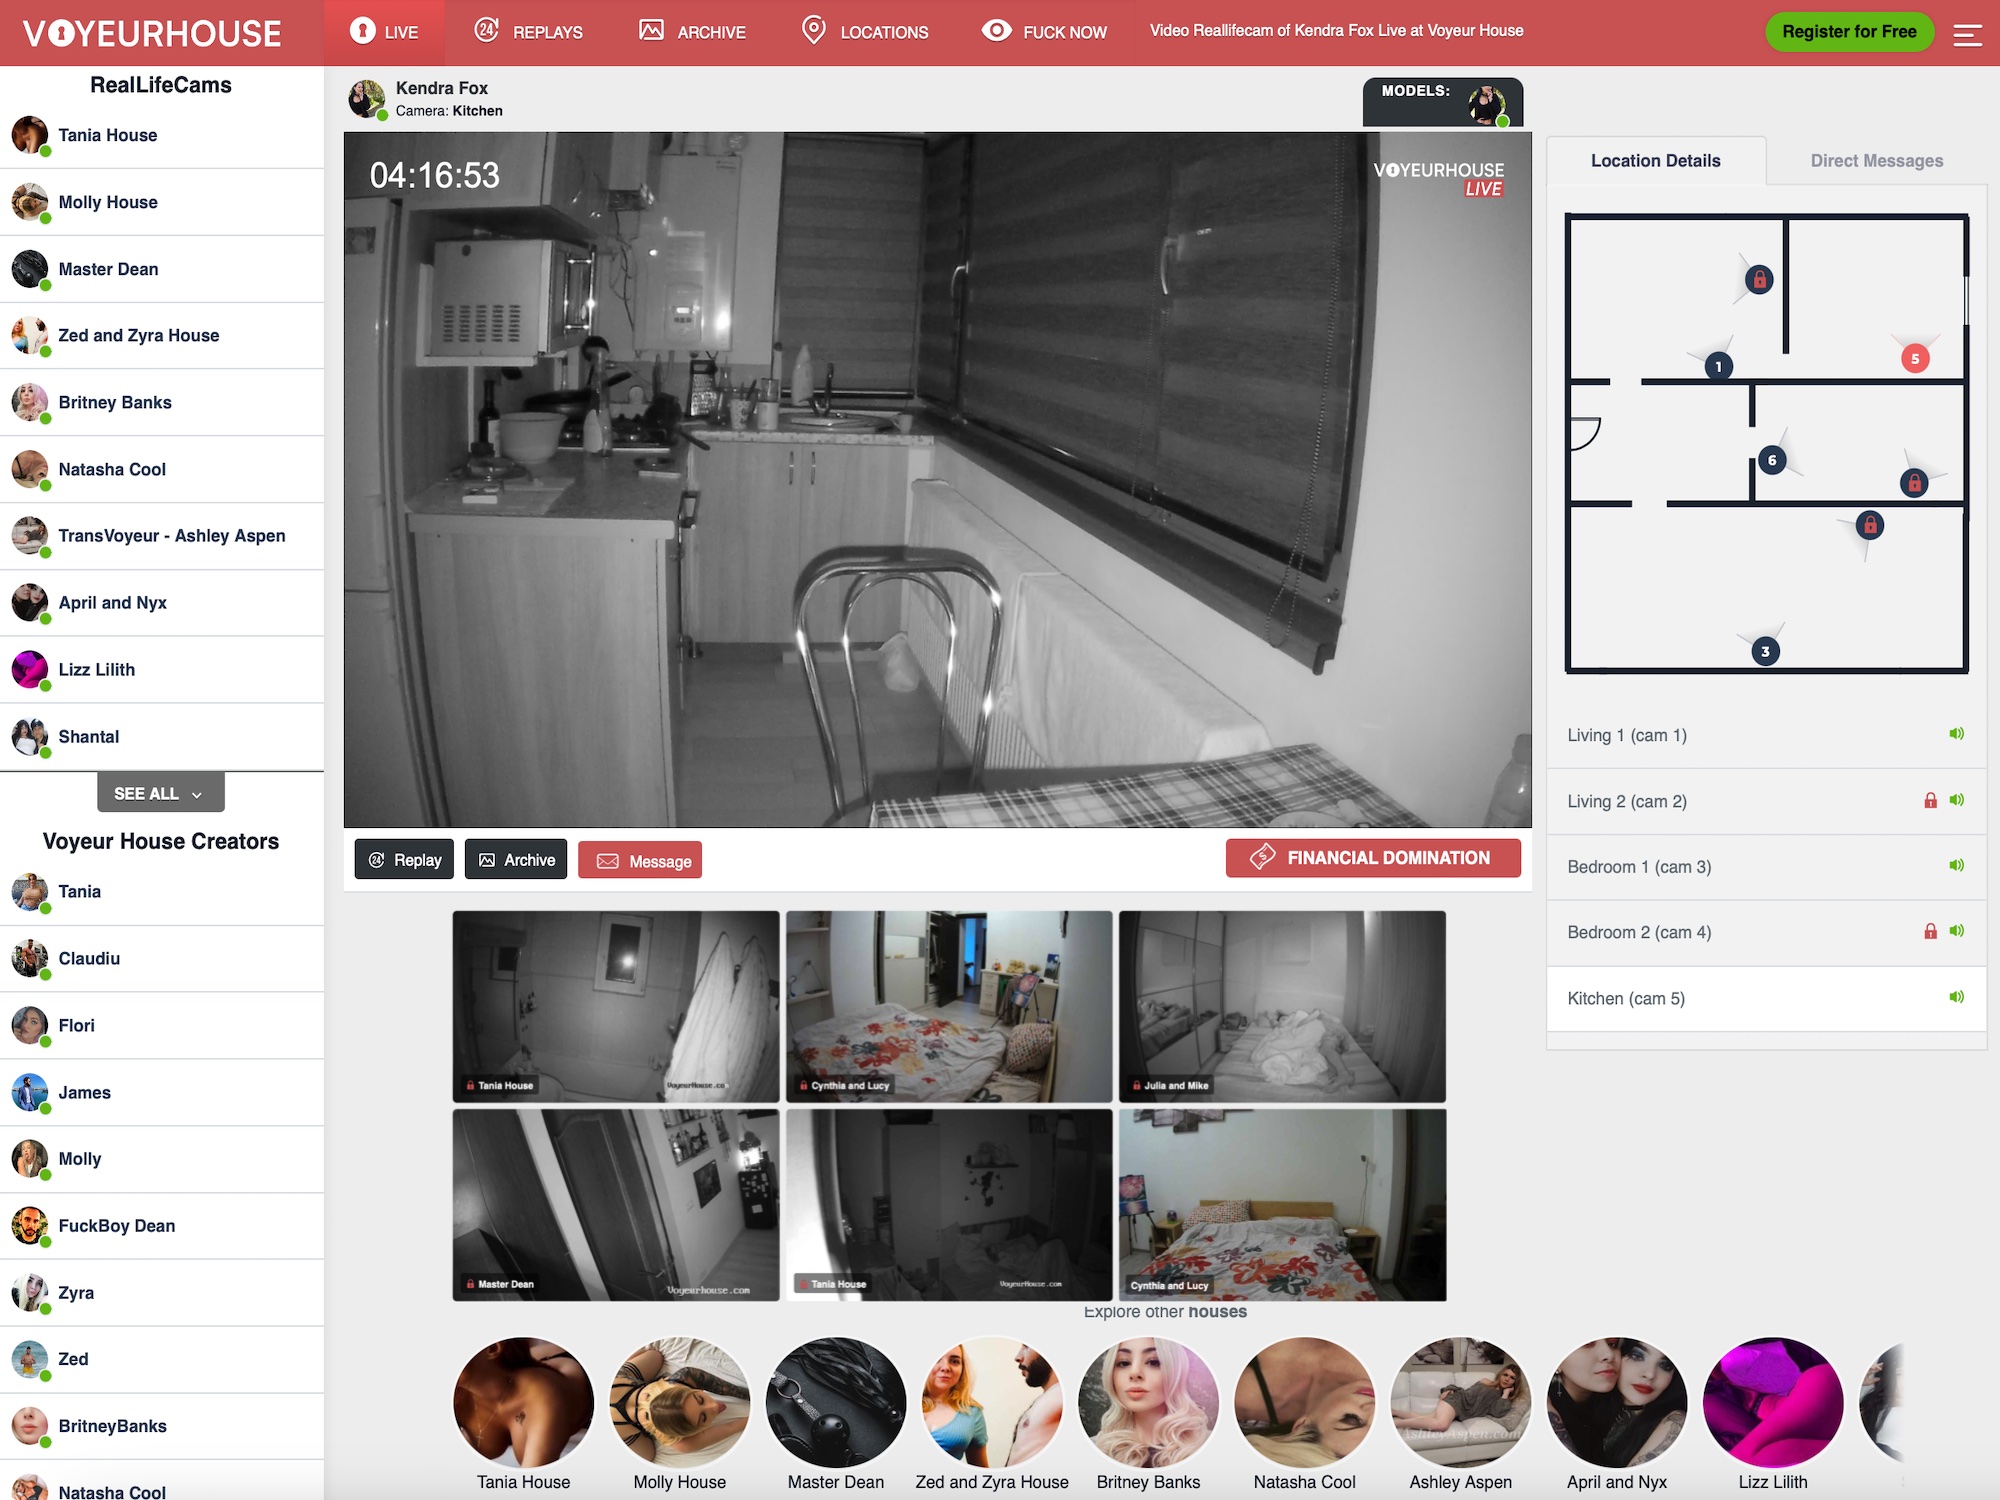
Task: Toggle audio on Bedroom 1 cam 3
Action: [x=1957, y=865]
